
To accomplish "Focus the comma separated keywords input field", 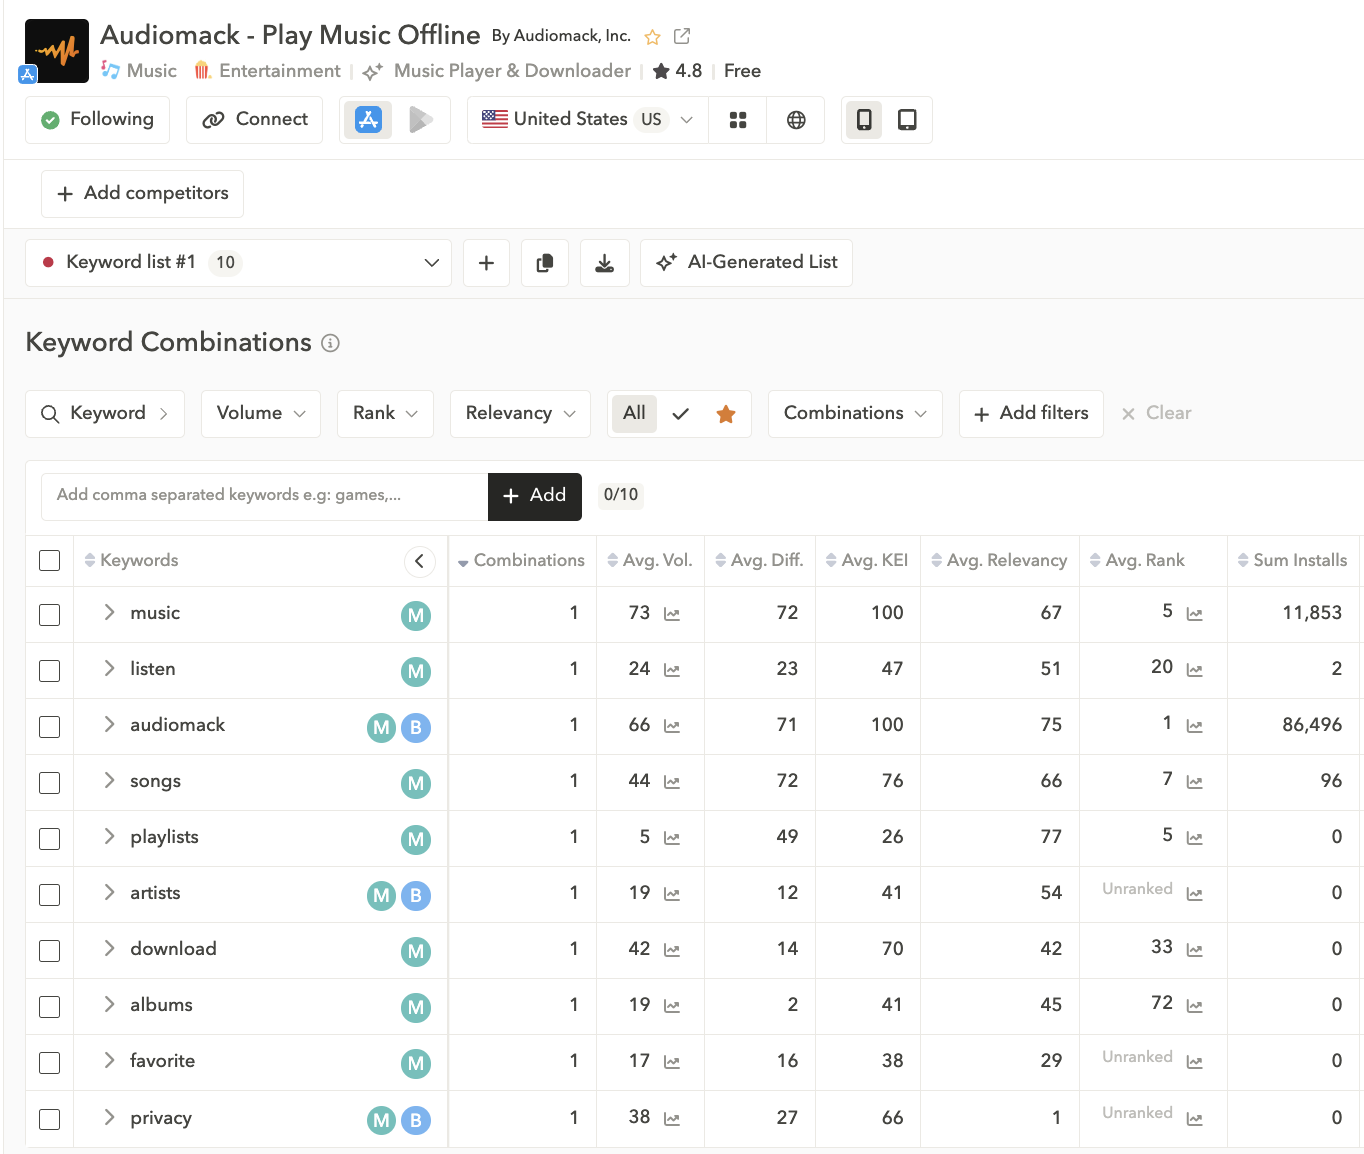I will tap(265, 497).
